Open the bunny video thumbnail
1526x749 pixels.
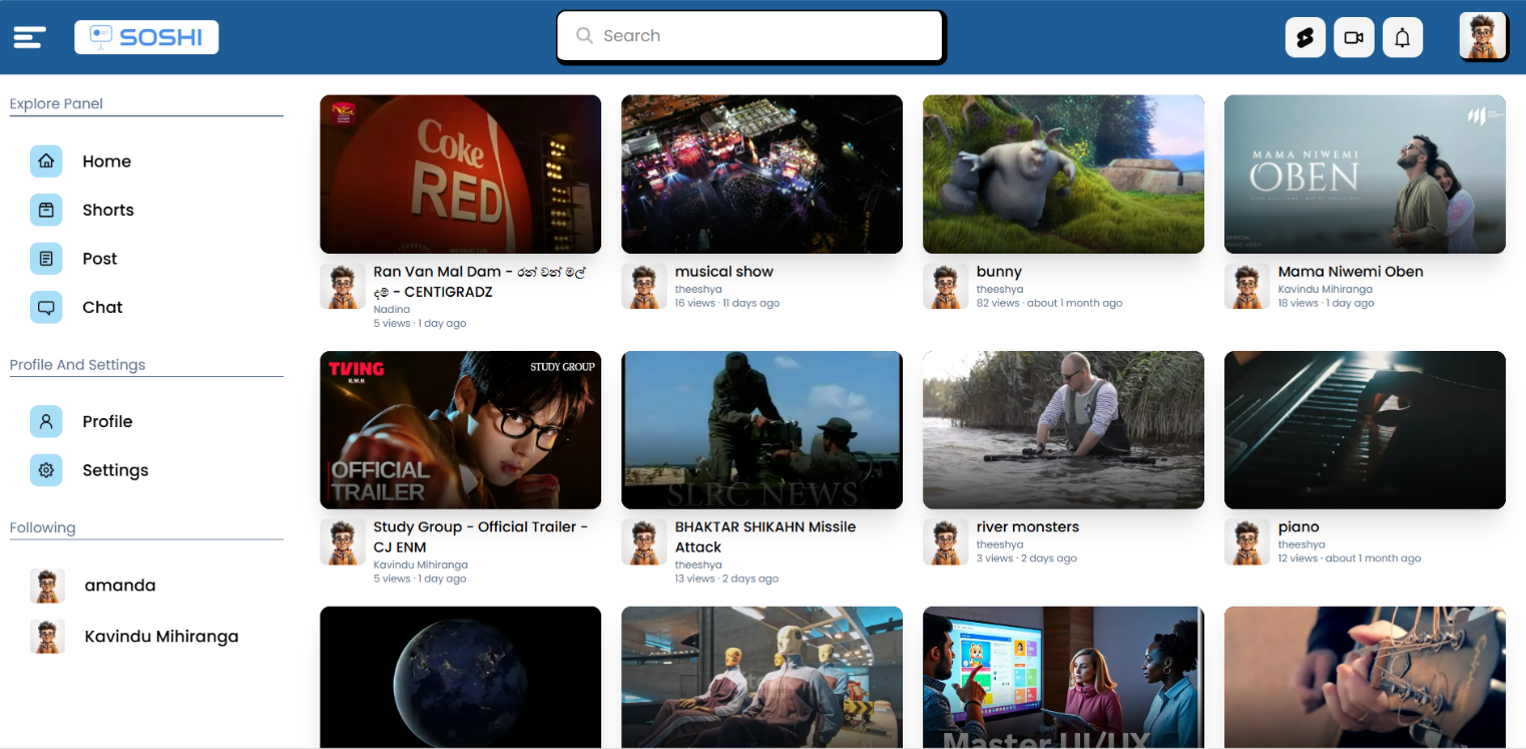click(1063, 174)
